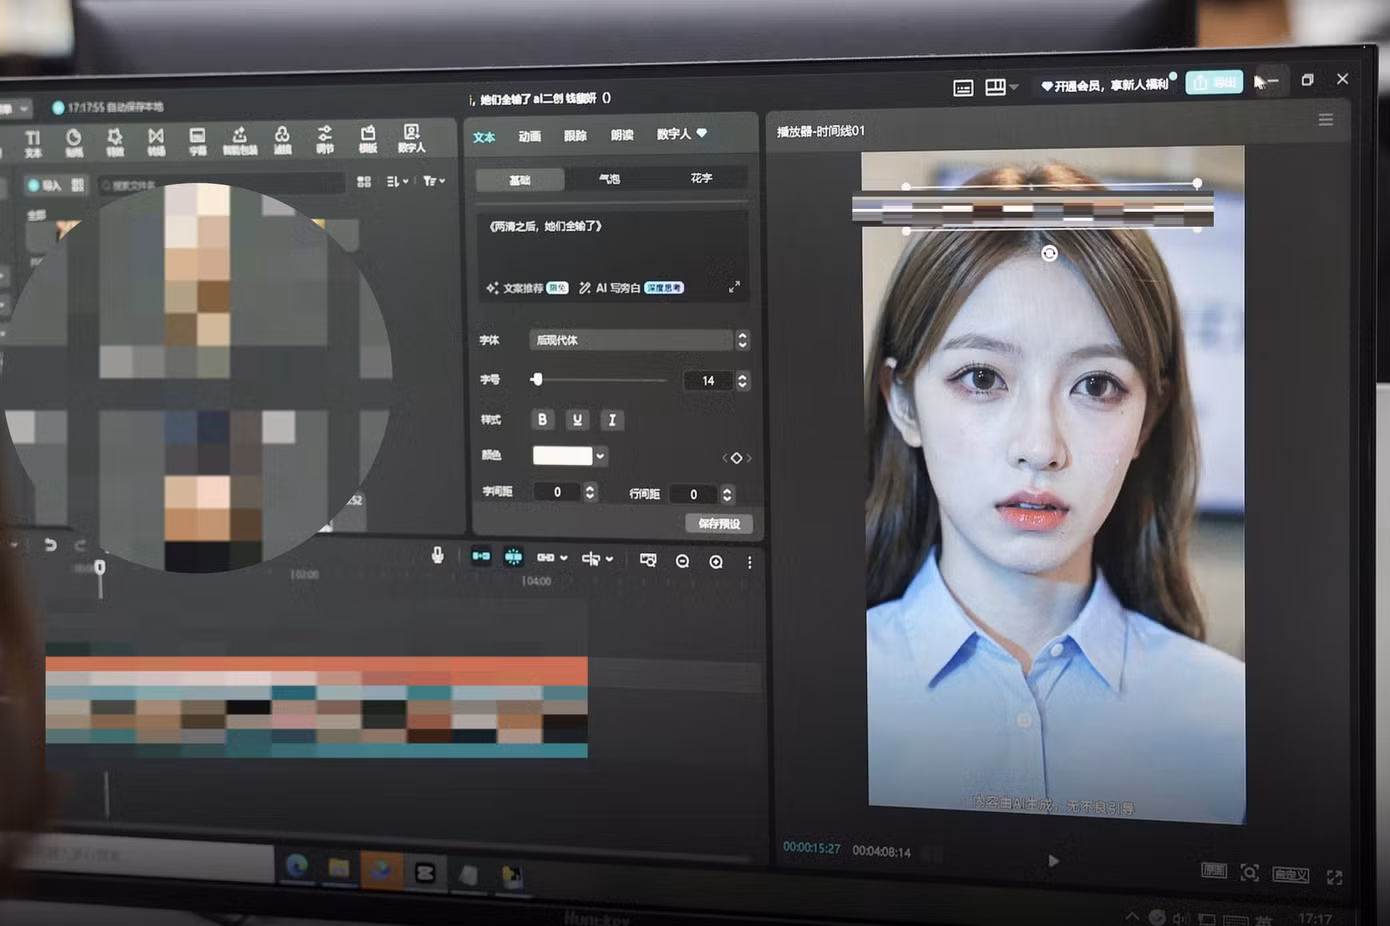Toggle the auto-snap button on timeline
The height and width of the screenshot is (926, 1390).
tap(513, 557)
